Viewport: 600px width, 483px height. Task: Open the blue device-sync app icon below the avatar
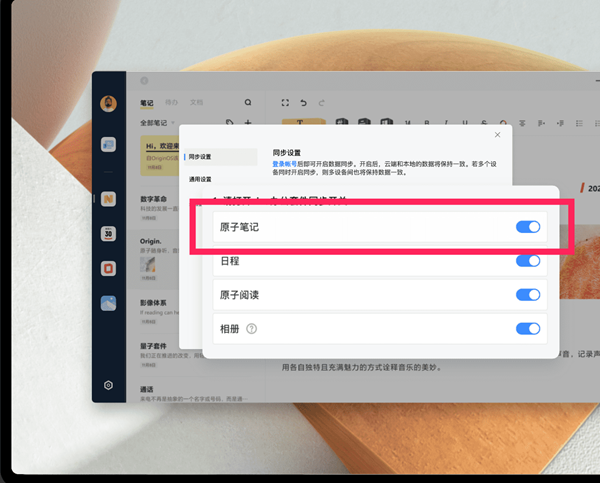tap(108, 145)
